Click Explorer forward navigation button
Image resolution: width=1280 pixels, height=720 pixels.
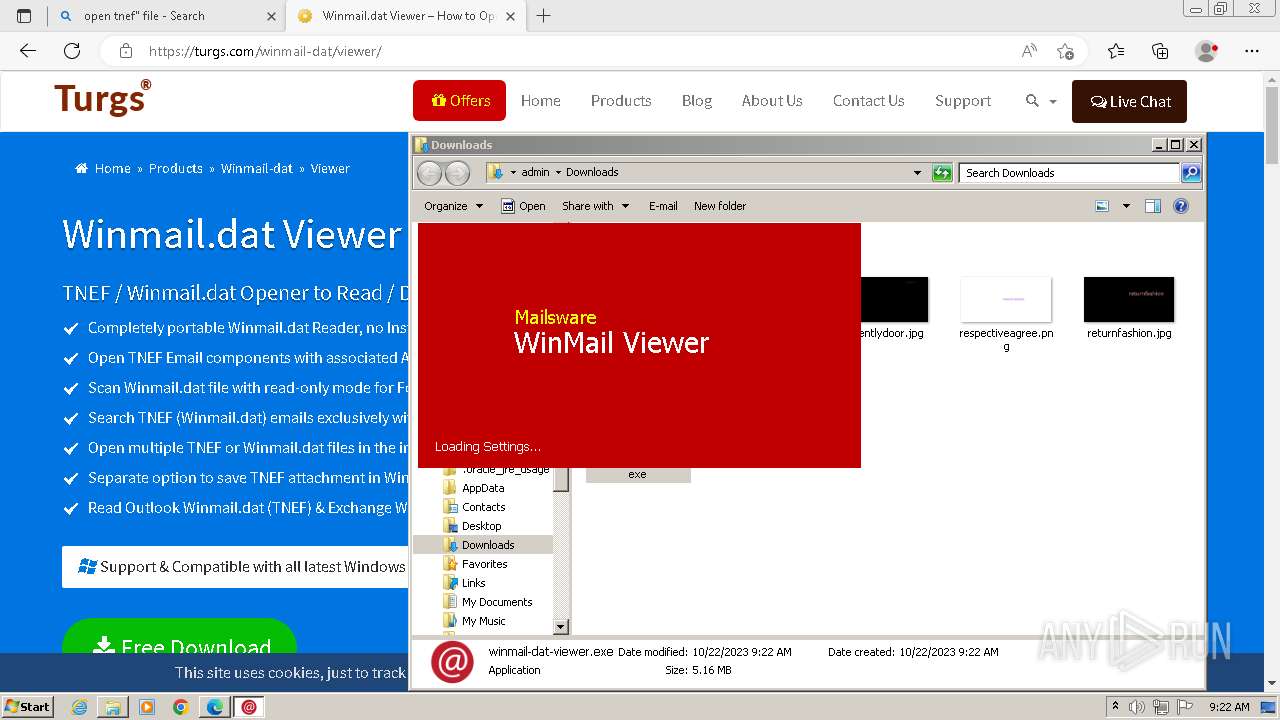[457, 173]
